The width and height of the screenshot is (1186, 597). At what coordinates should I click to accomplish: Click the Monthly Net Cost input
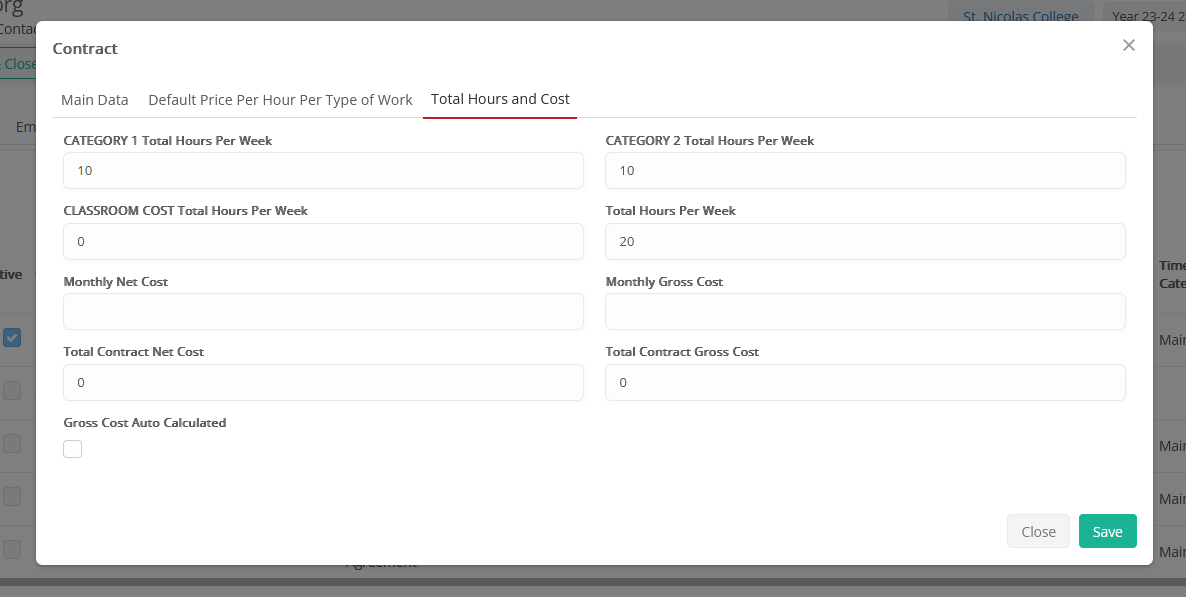tap(323, 312)
